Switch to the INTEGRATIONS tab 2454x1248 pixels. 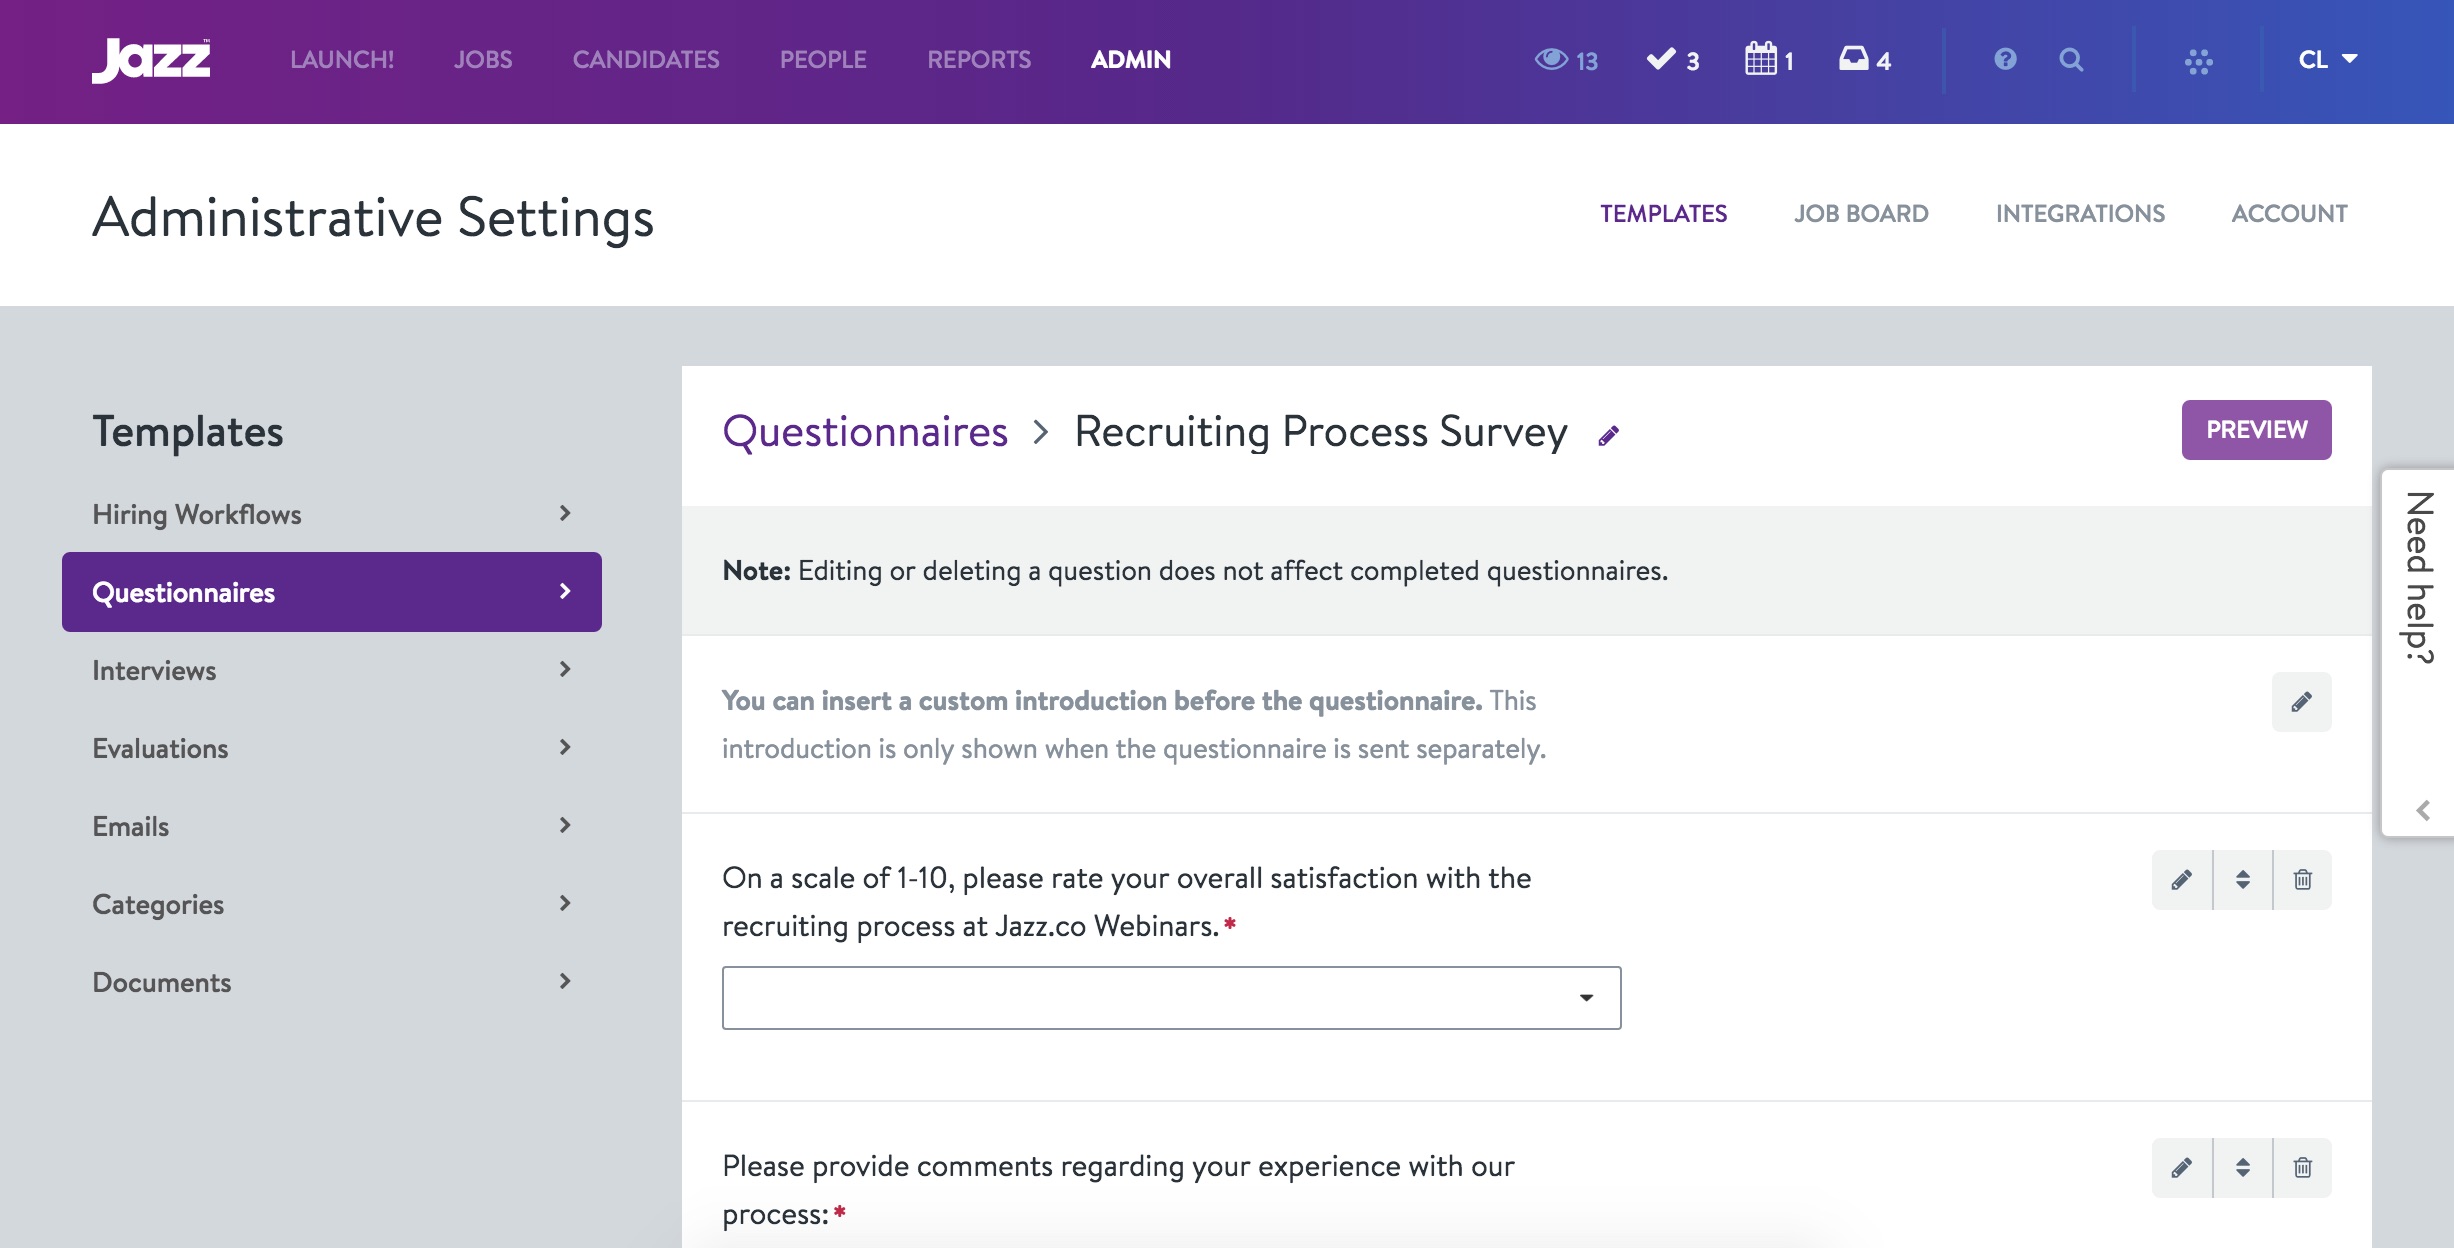pos(2080,214)
